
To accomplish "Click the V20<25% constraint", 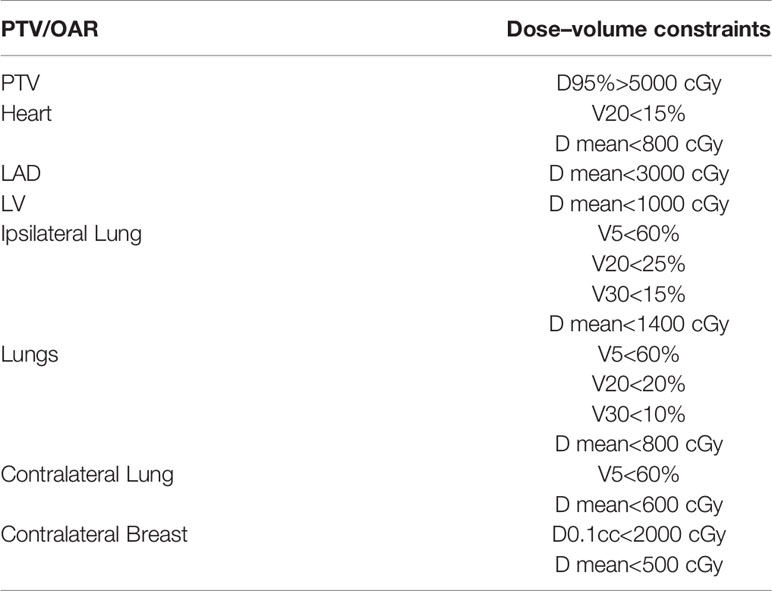I will 639,264.
